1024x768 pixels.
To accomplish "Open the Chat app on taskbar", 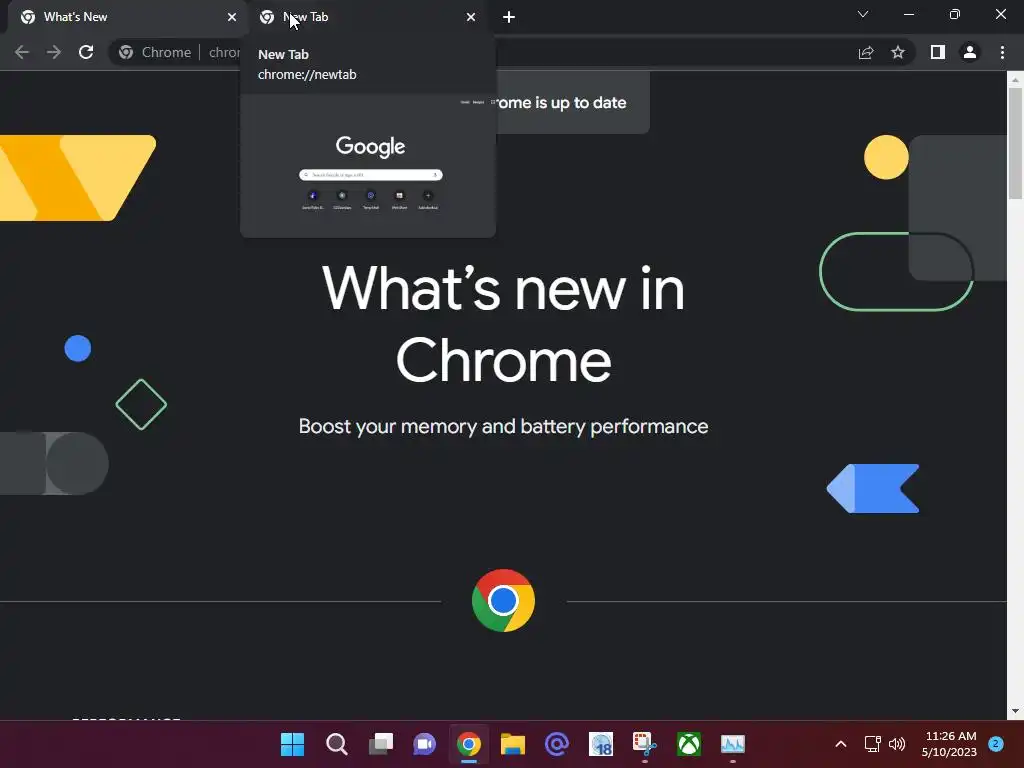I will (x=424, y=744).
